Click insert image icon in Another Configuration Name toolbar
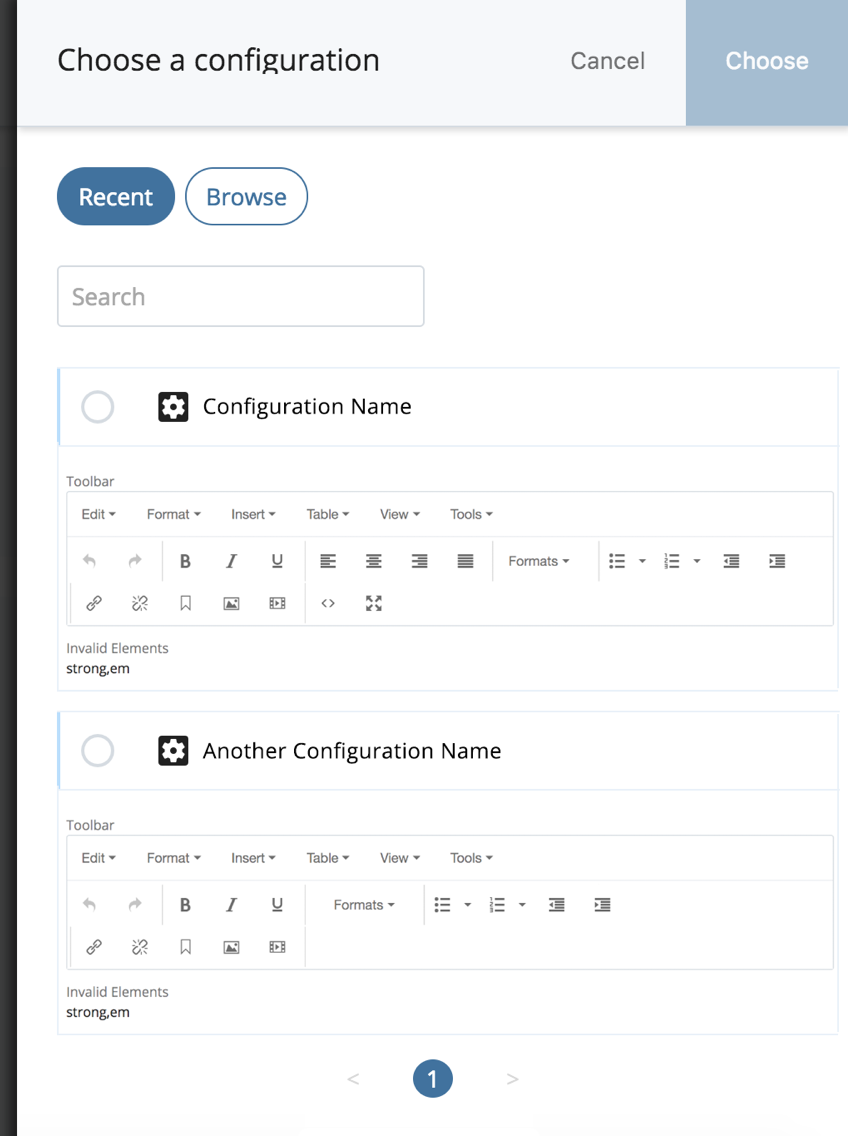The image size is (848, 1136). [231, 947]
